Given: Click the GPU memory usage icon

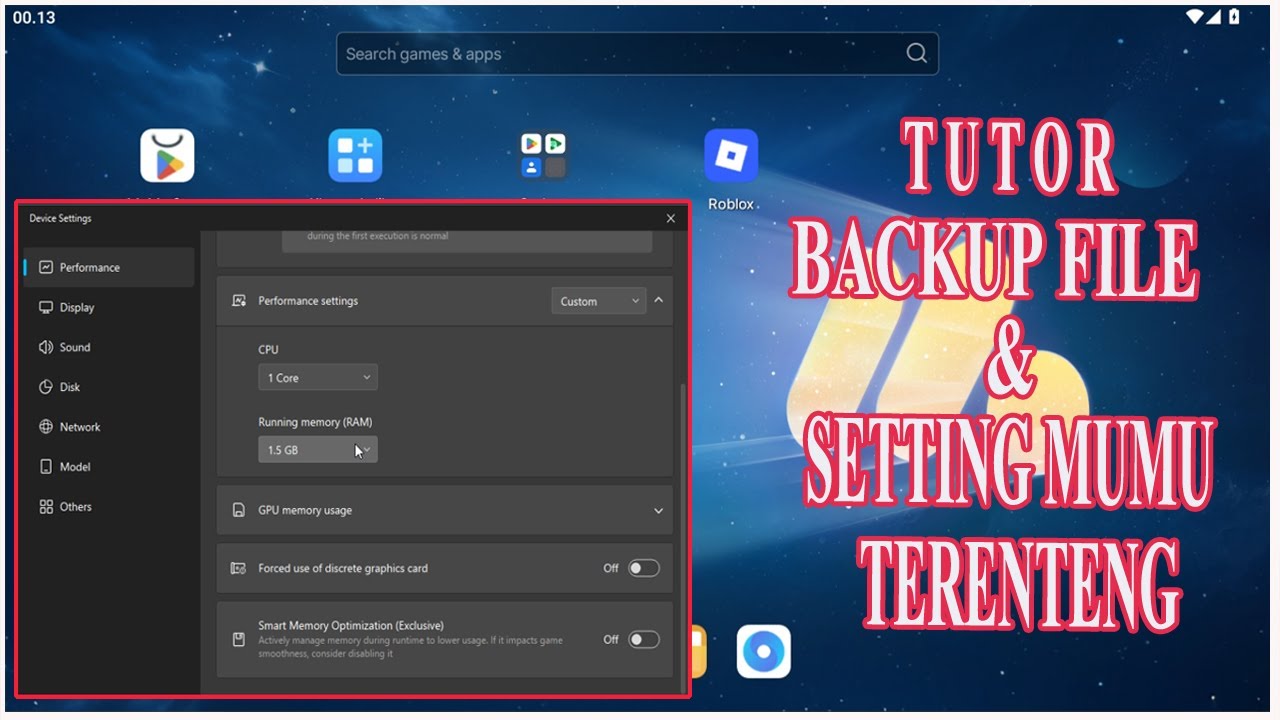Looking at the screenshot, I should tap(239, 510).
